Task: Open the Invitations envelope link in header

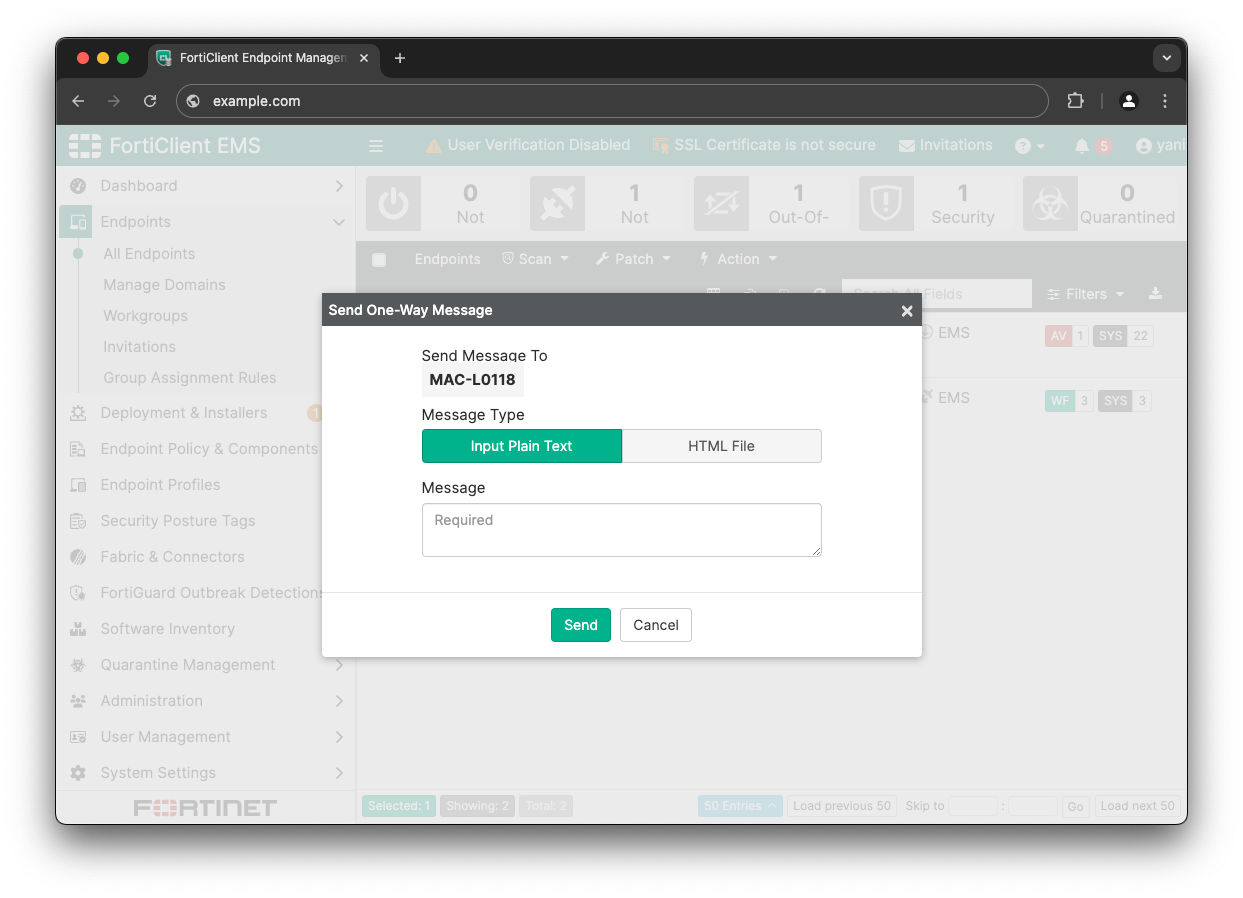Action: coord(945,145)
